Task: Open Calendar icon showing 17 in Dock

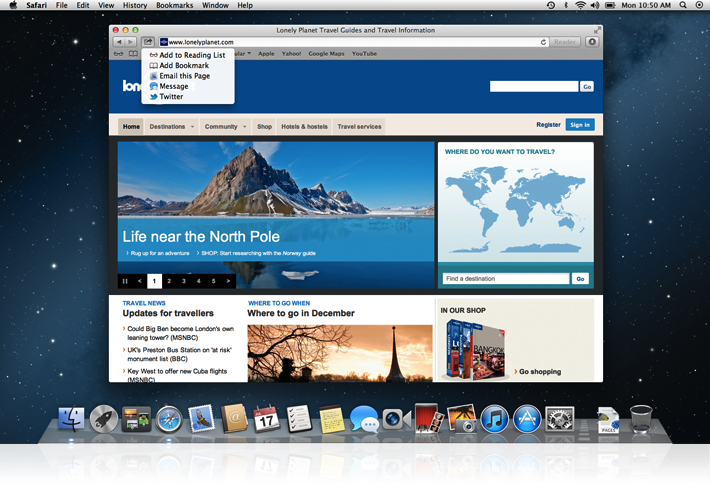Action: coord(267,418)
